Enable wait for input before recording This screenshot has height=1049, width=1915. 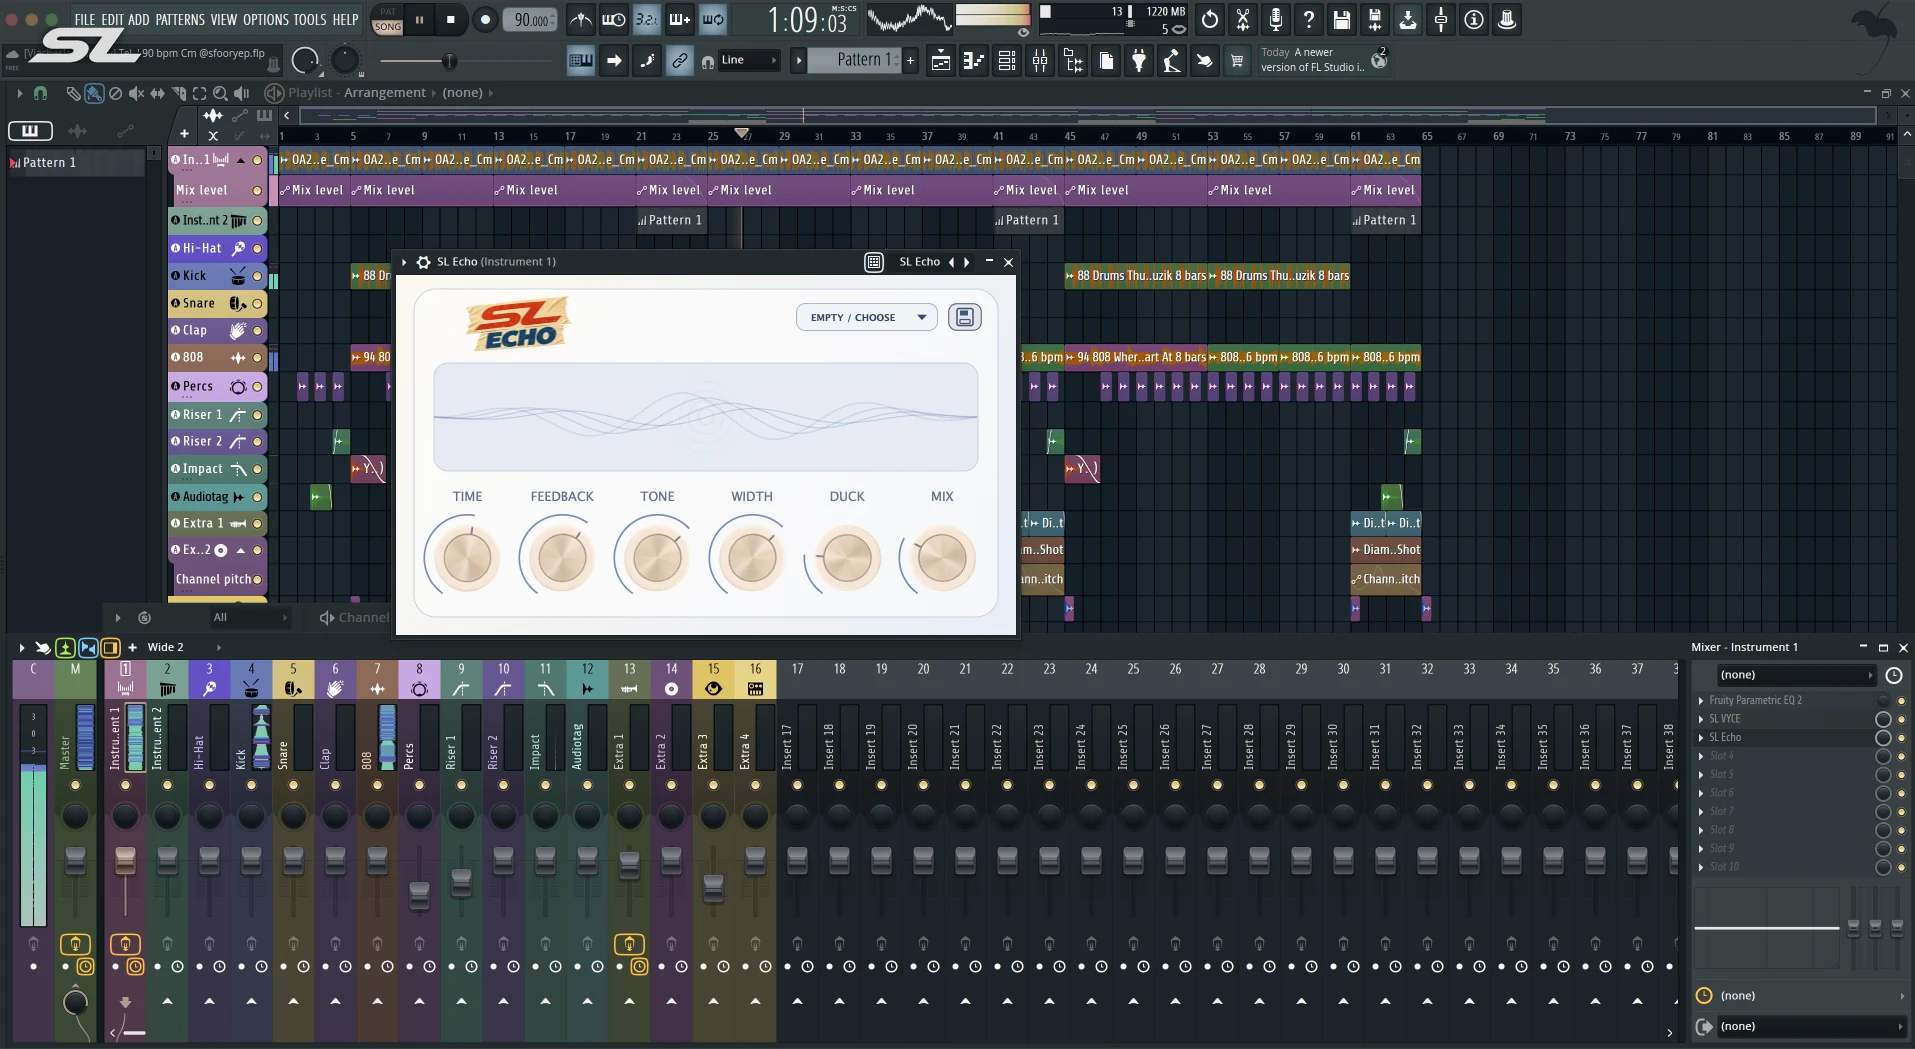coord(614,19)
